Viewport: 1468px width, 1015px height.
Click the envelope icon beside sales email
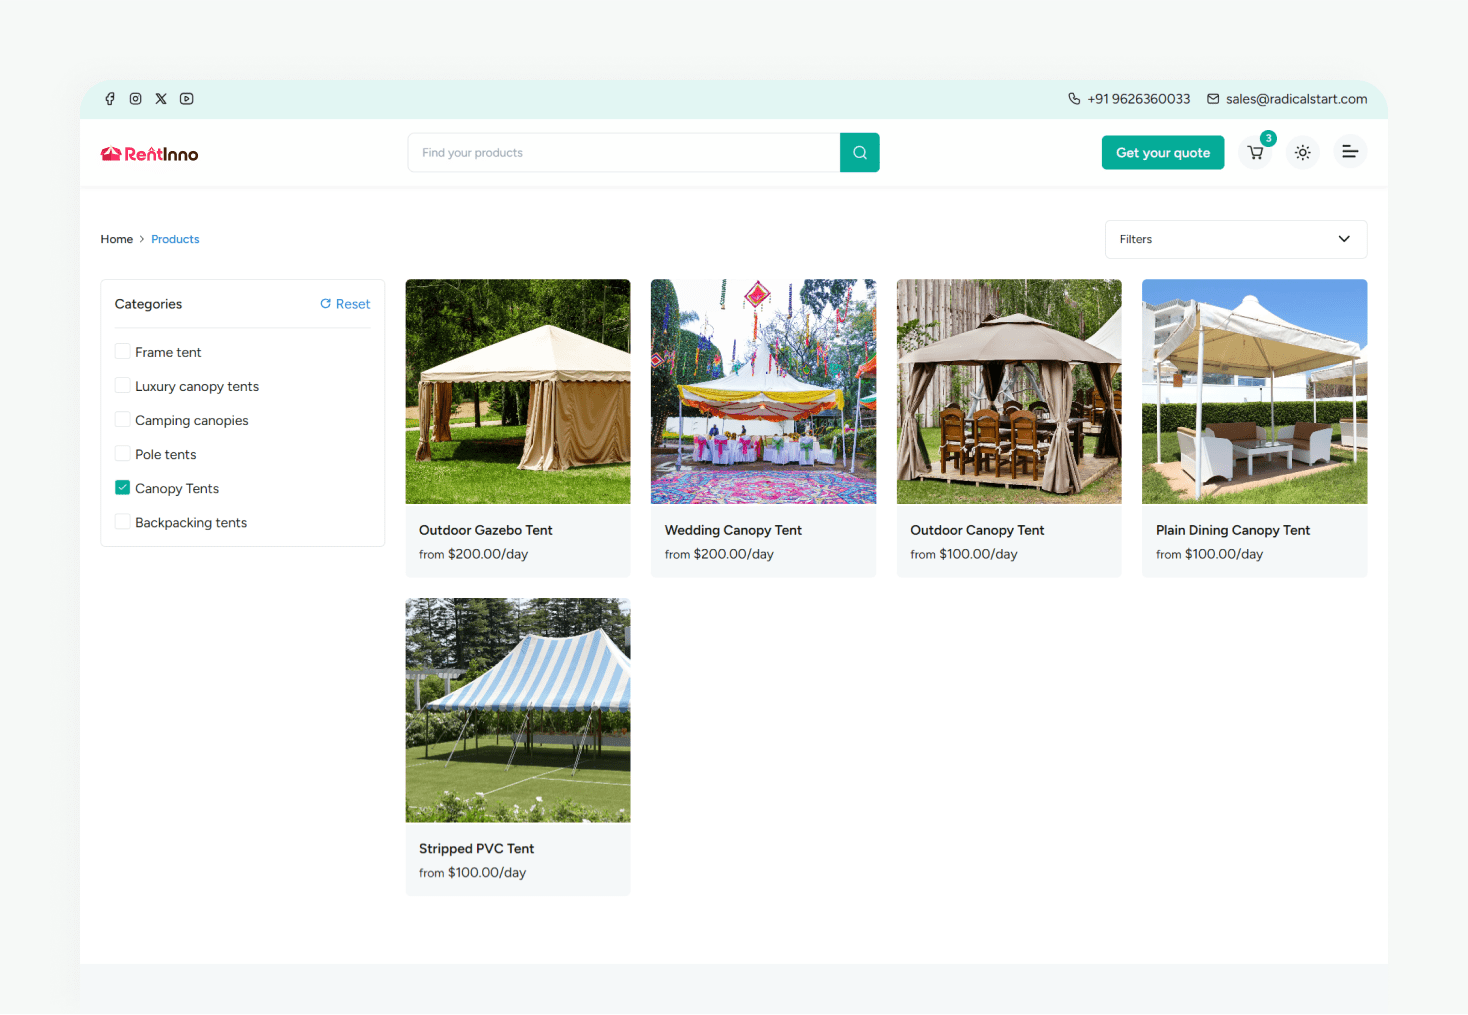[1213, 99]
